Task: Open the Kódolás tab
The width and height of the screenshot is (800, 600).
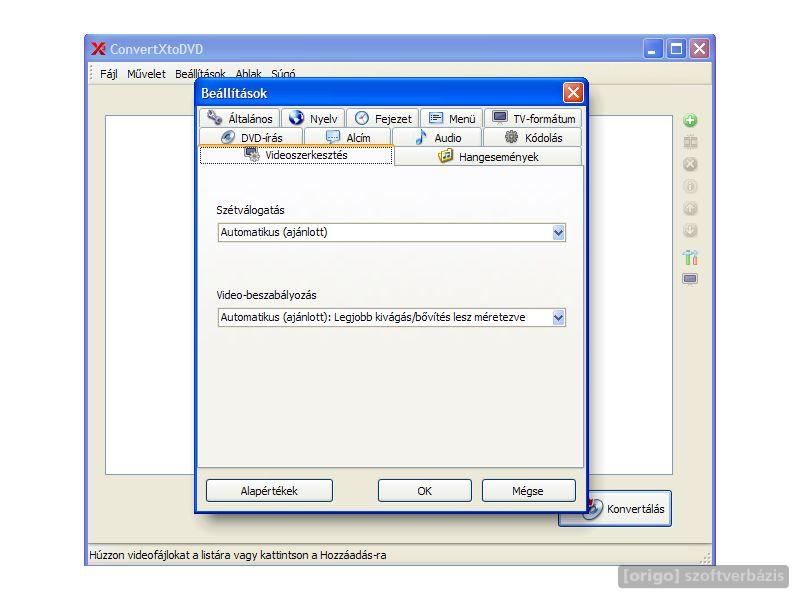Action: tap(533, 137)
